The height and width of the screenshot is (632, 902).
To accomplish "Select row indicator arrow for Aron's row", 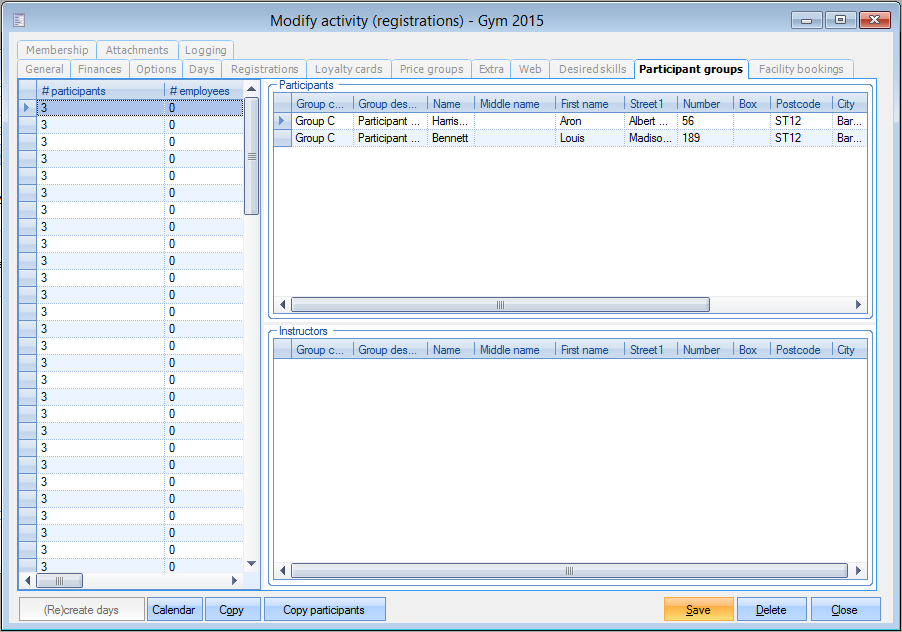I will pyautogui.click(x=282, y=121).
